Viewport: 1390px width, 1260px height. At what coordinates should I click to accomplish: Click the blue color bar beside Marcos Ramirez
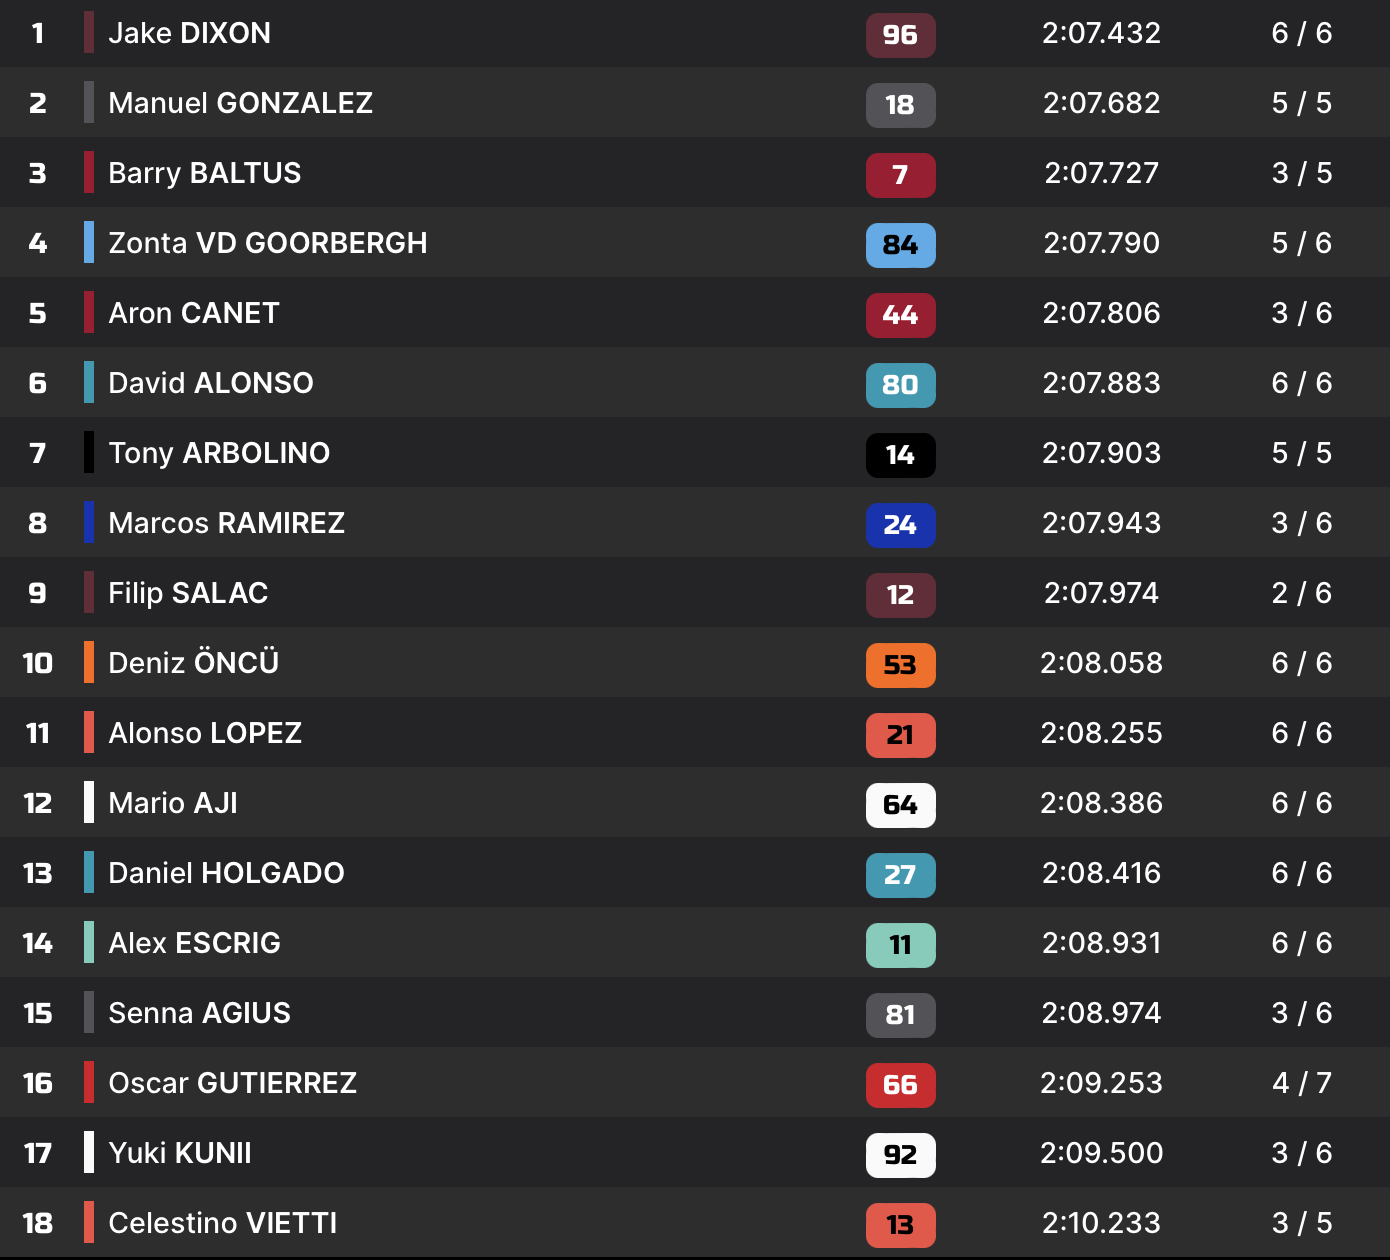(x=89, y=522)
